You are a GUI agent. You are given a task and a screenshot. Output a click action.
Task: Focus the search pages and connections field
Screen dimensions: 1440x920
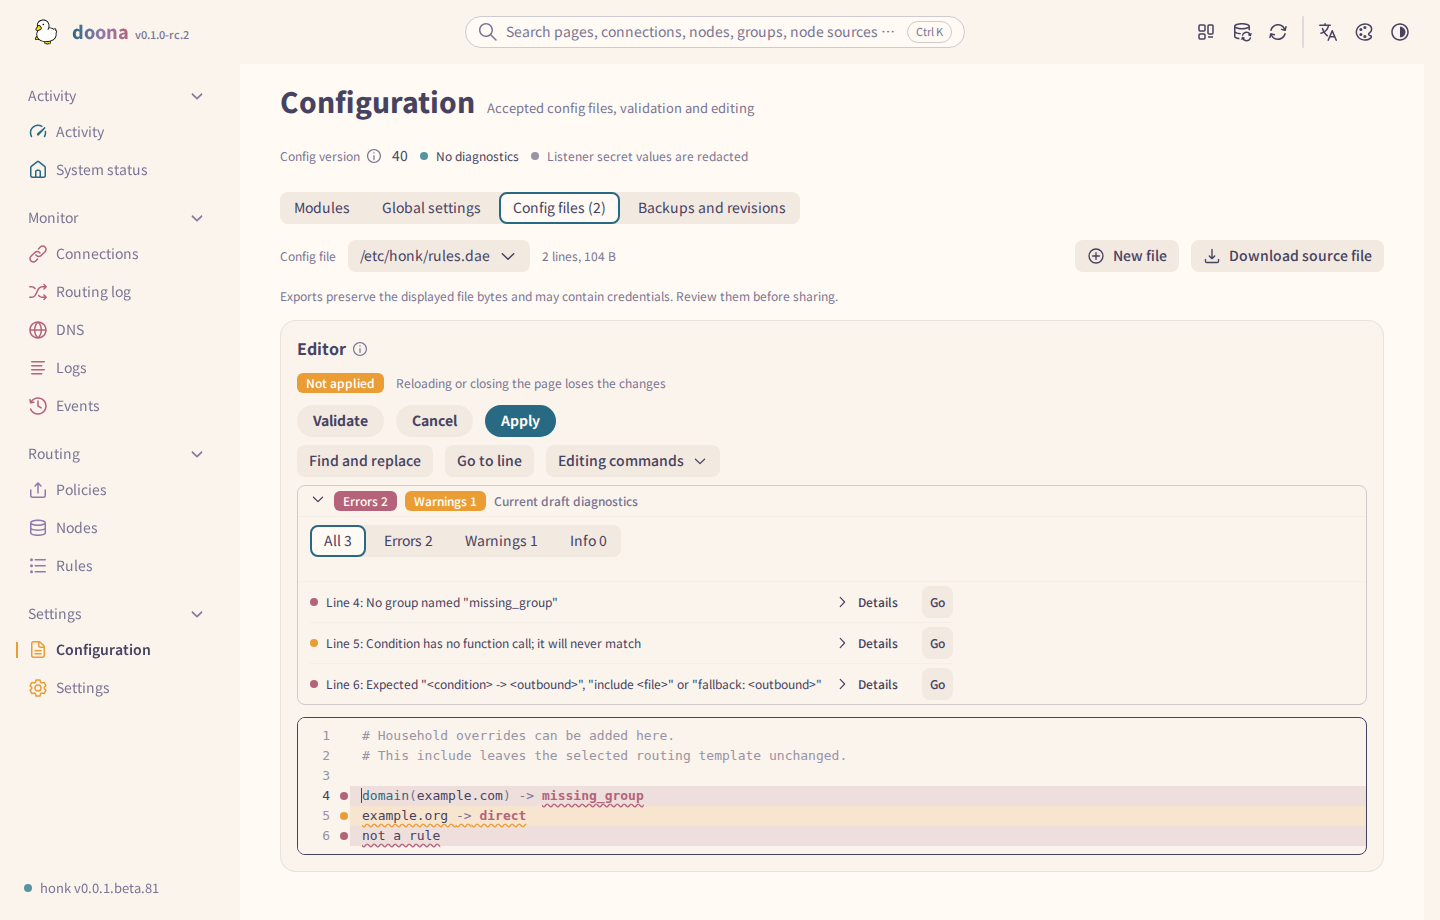pyautogui.click(x=715, y=32)
